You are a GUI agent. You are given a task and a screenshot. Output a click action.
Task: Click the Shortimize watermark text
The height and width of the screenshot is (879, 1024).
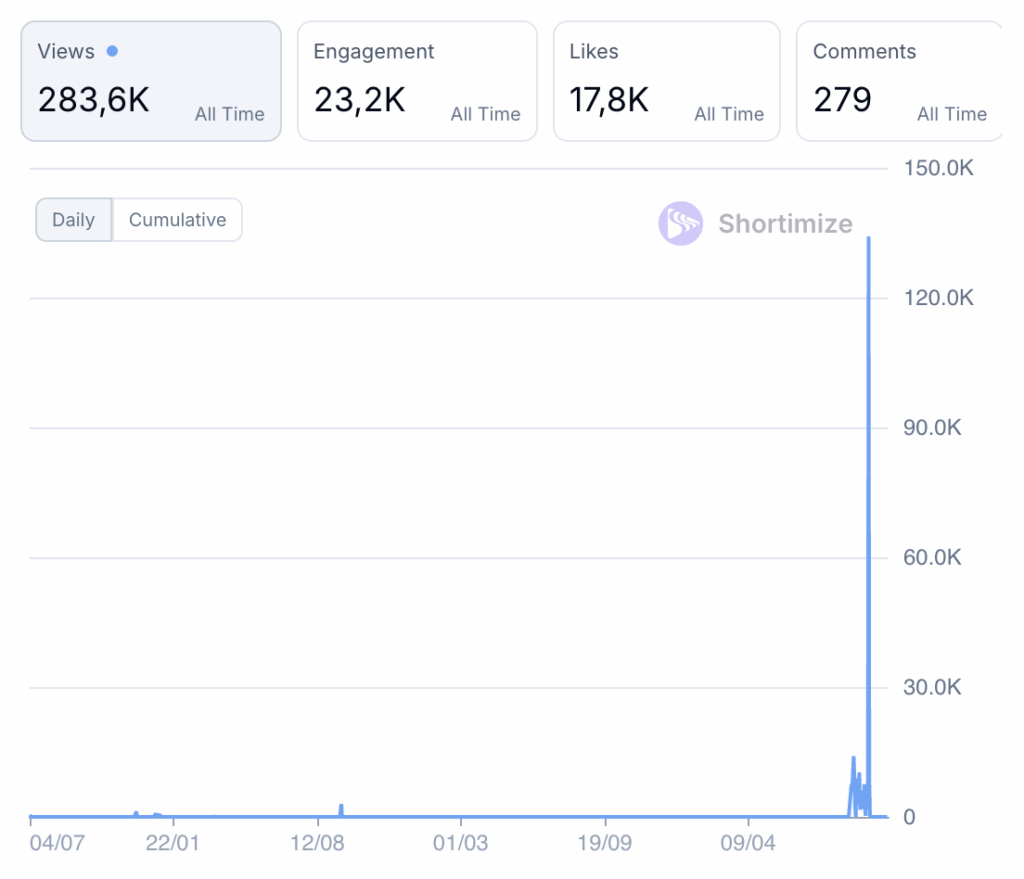[785, 224]
